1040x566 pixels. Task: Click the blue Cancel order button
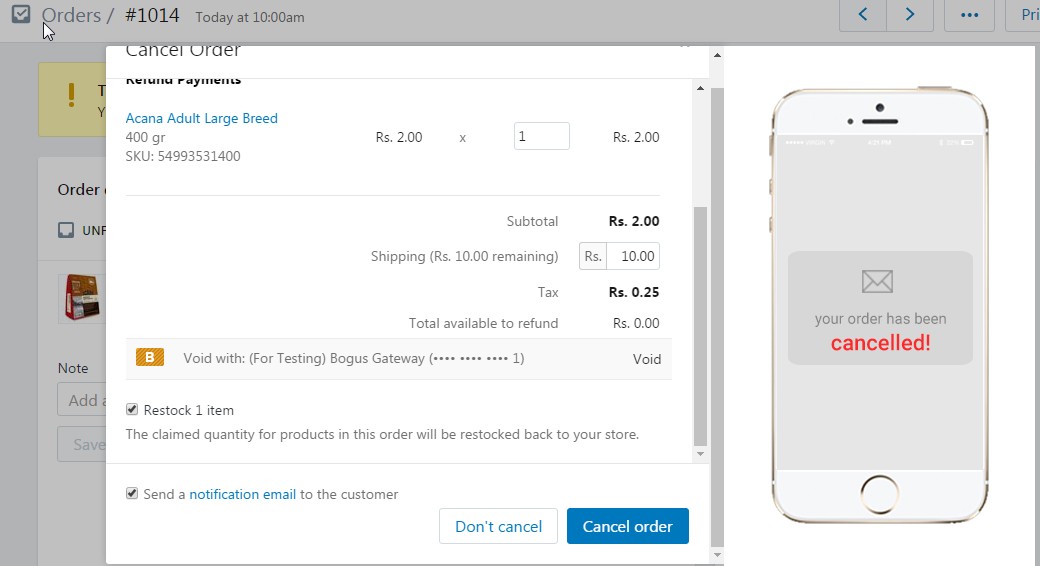627,526
